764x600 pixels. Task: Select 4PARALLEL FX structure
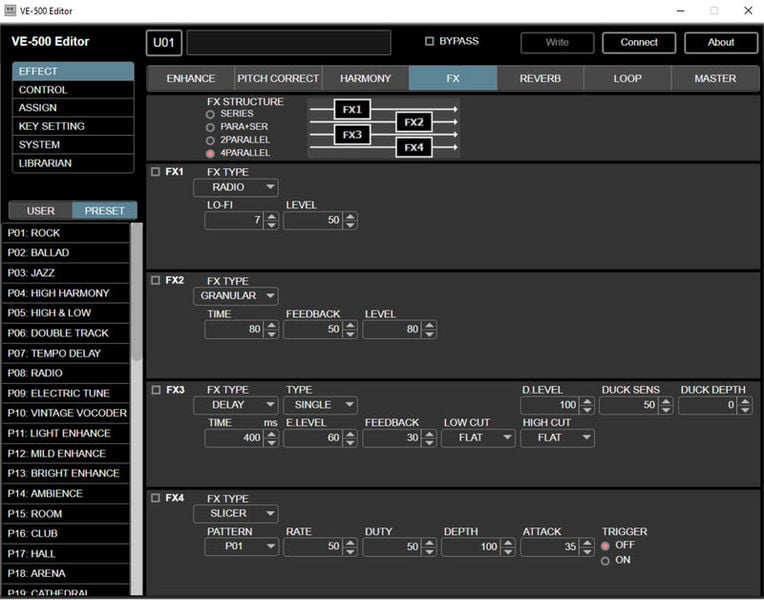[x=210, y=154]
